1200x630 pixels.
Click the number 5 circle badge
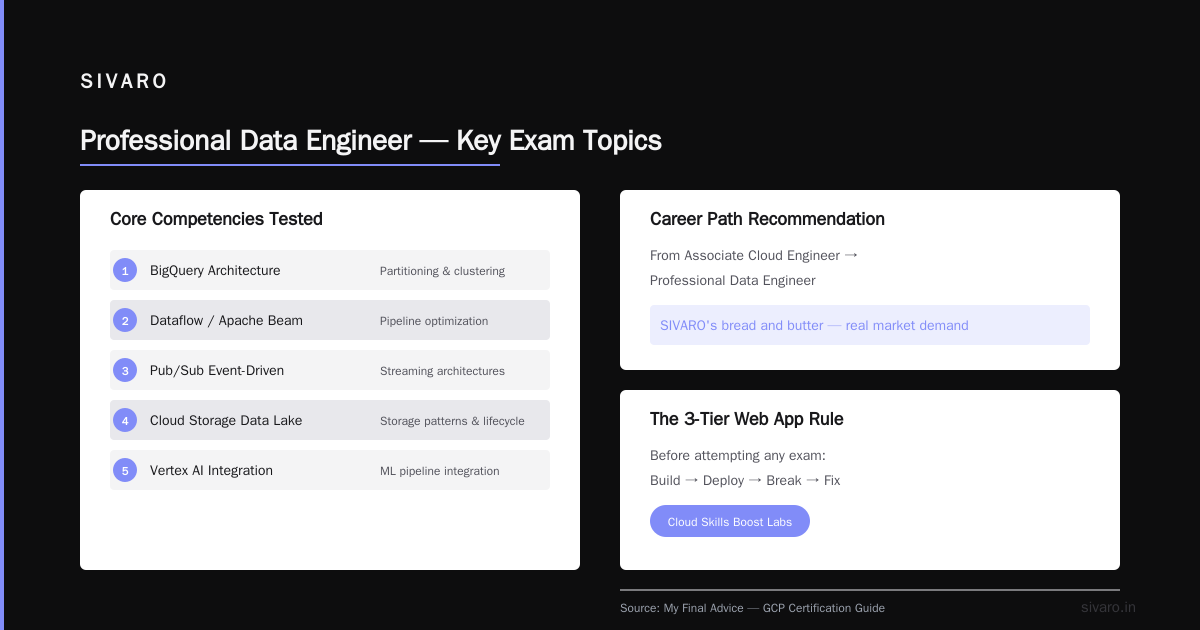[125, 470]
